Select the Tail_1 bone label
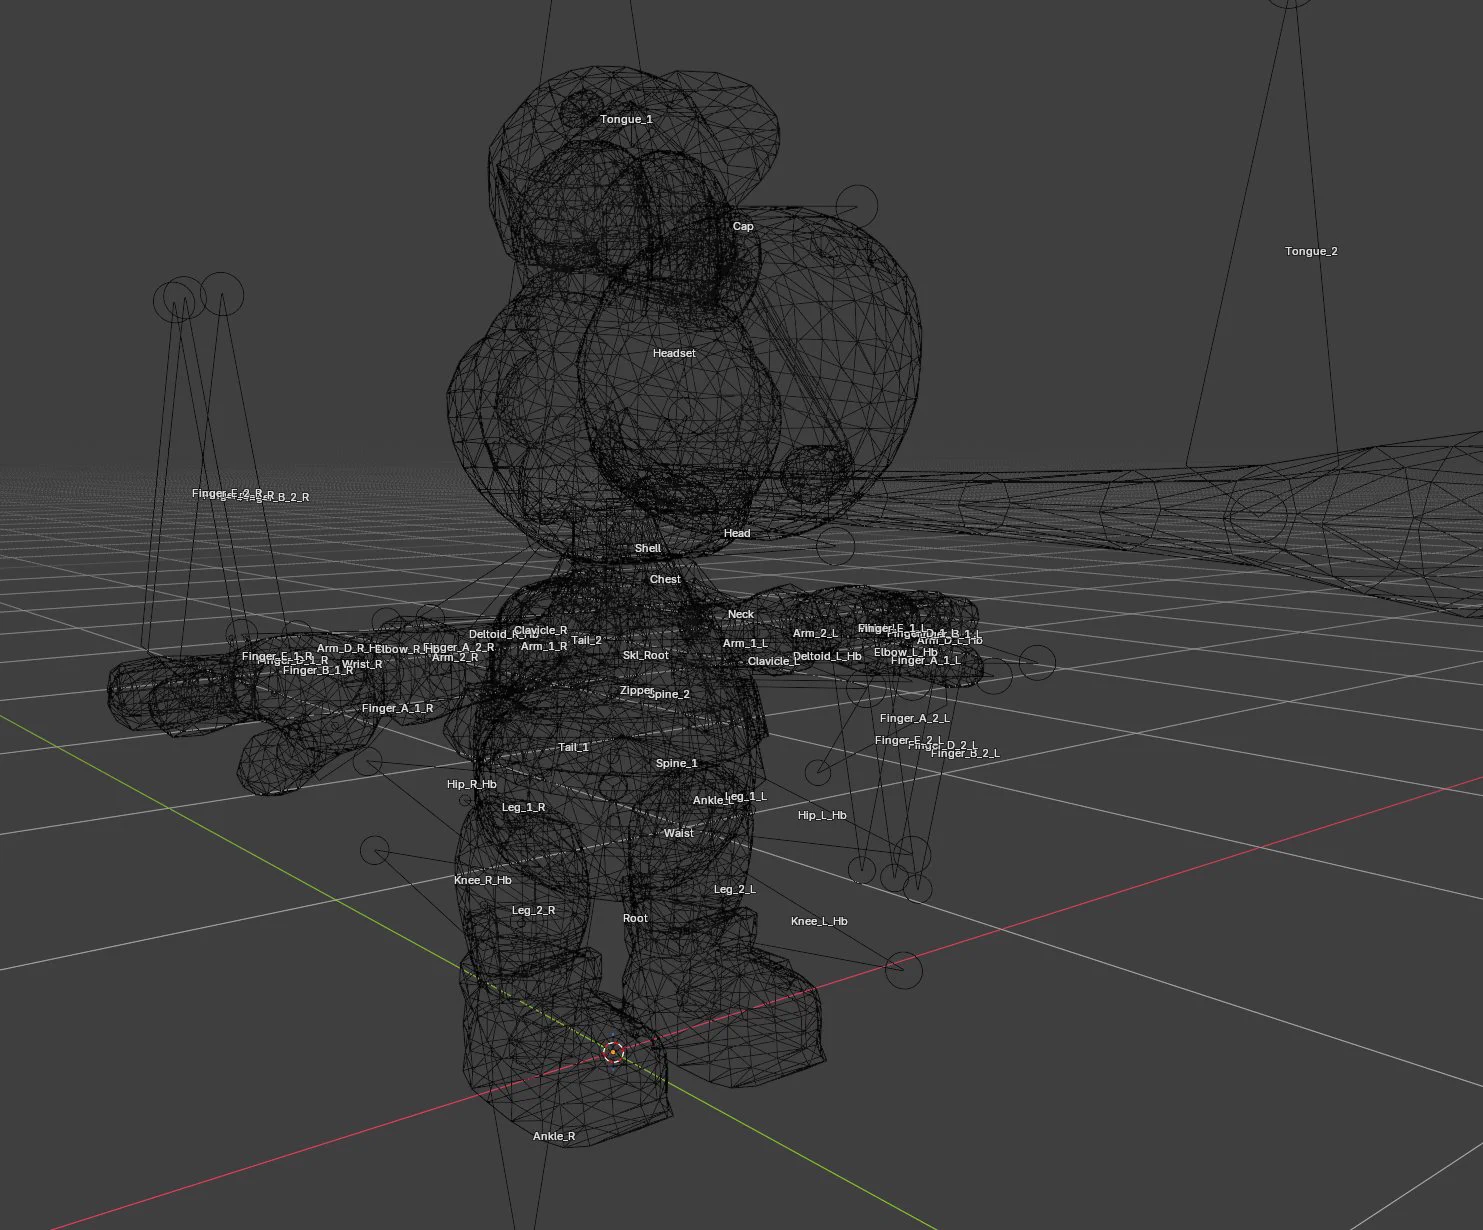 pyautogui.click(x=573, y=747)
